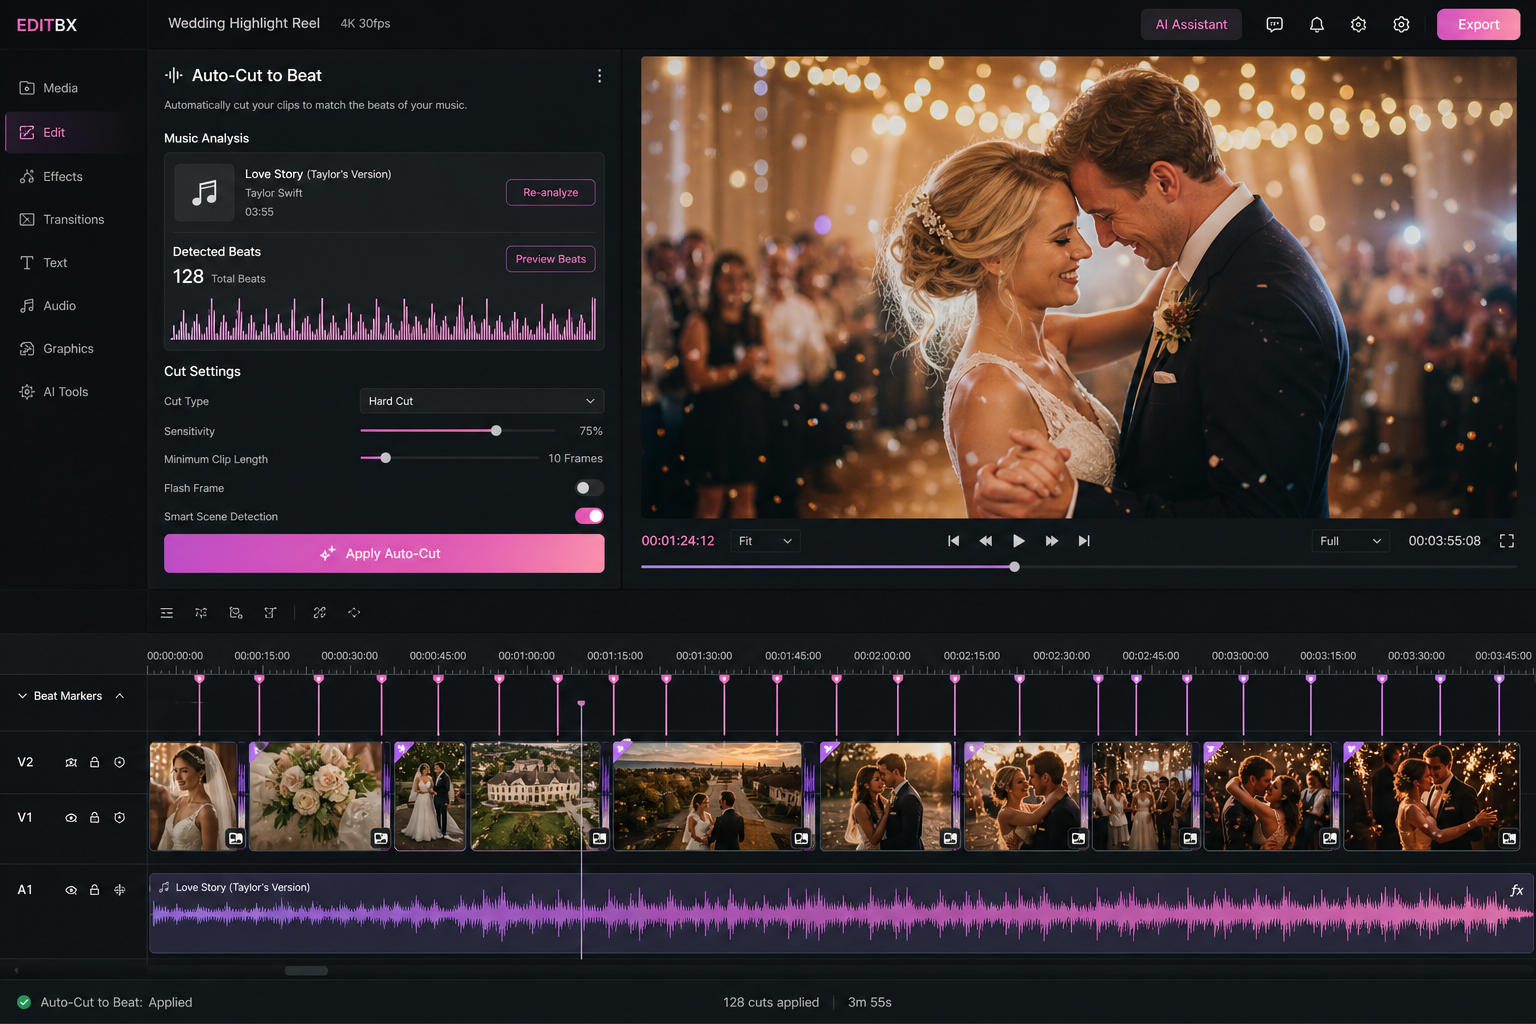This screenshot has height=1024, width=1536.
Task: Click the preview progress bar handle
Action: 1014,567
